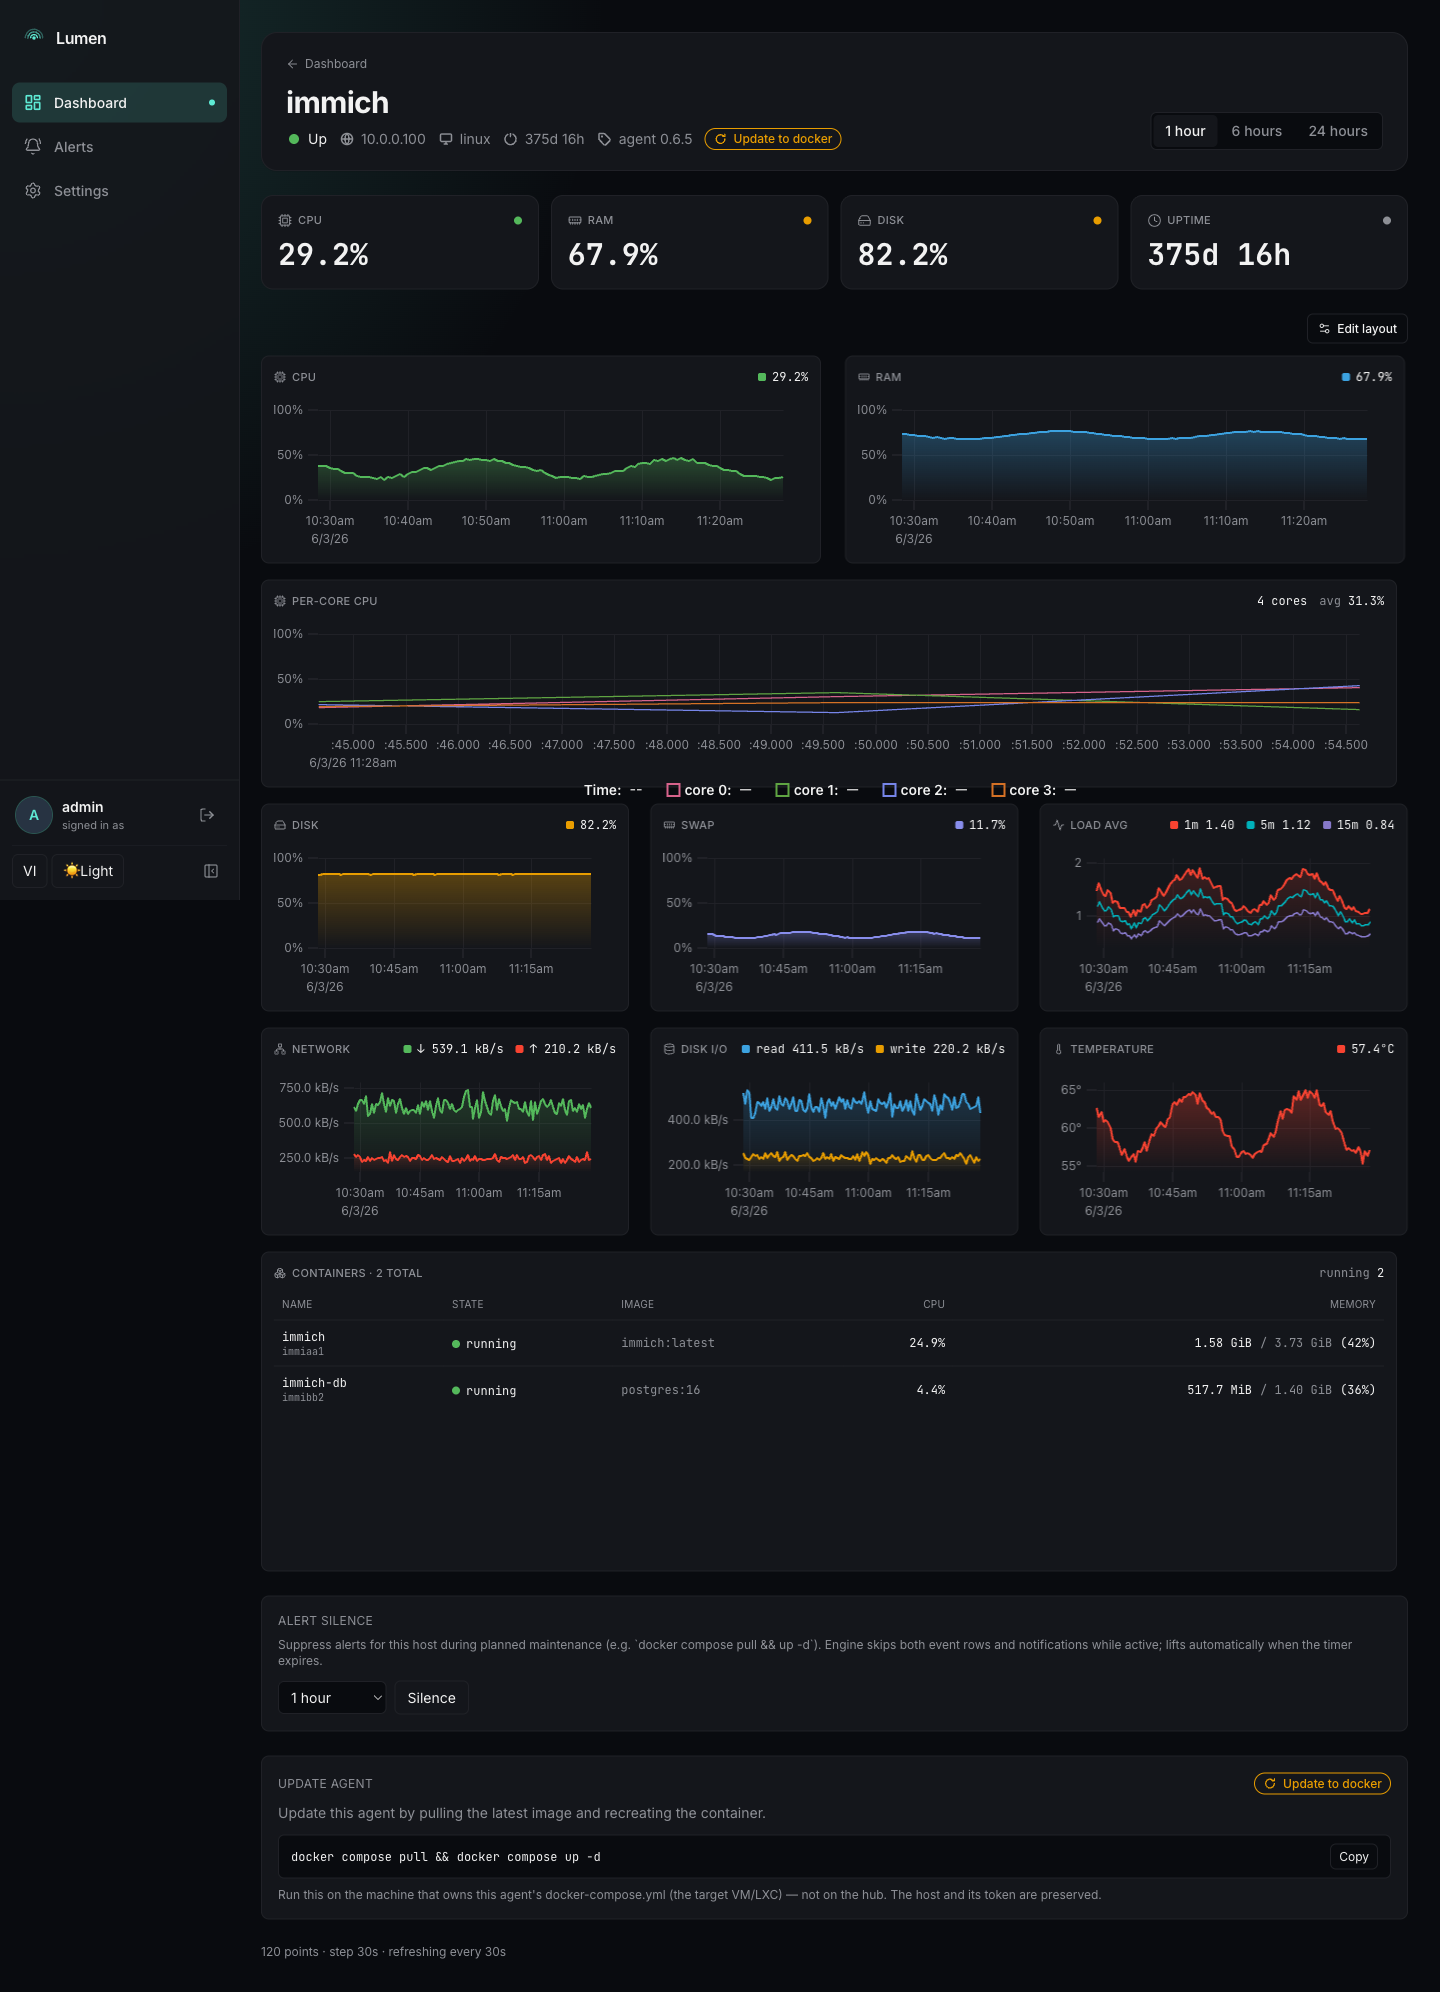Click the Settings gear icon in sidebar
Screen dimensions: 1440x1992
[33, 190]
